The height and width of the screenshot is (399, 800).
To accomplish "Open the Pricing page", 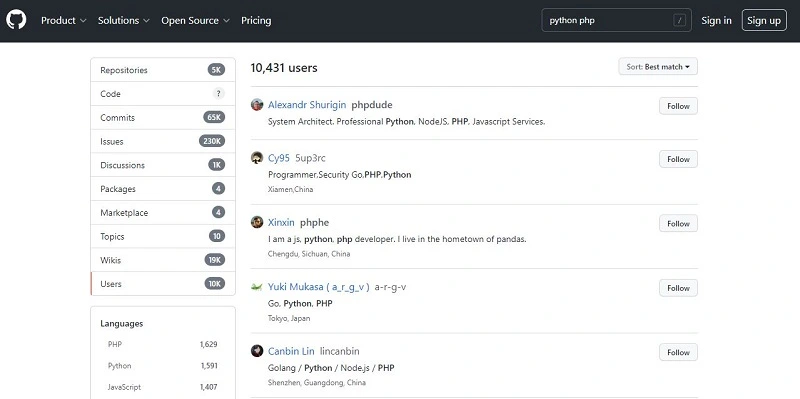I will [x=256, y=20].
